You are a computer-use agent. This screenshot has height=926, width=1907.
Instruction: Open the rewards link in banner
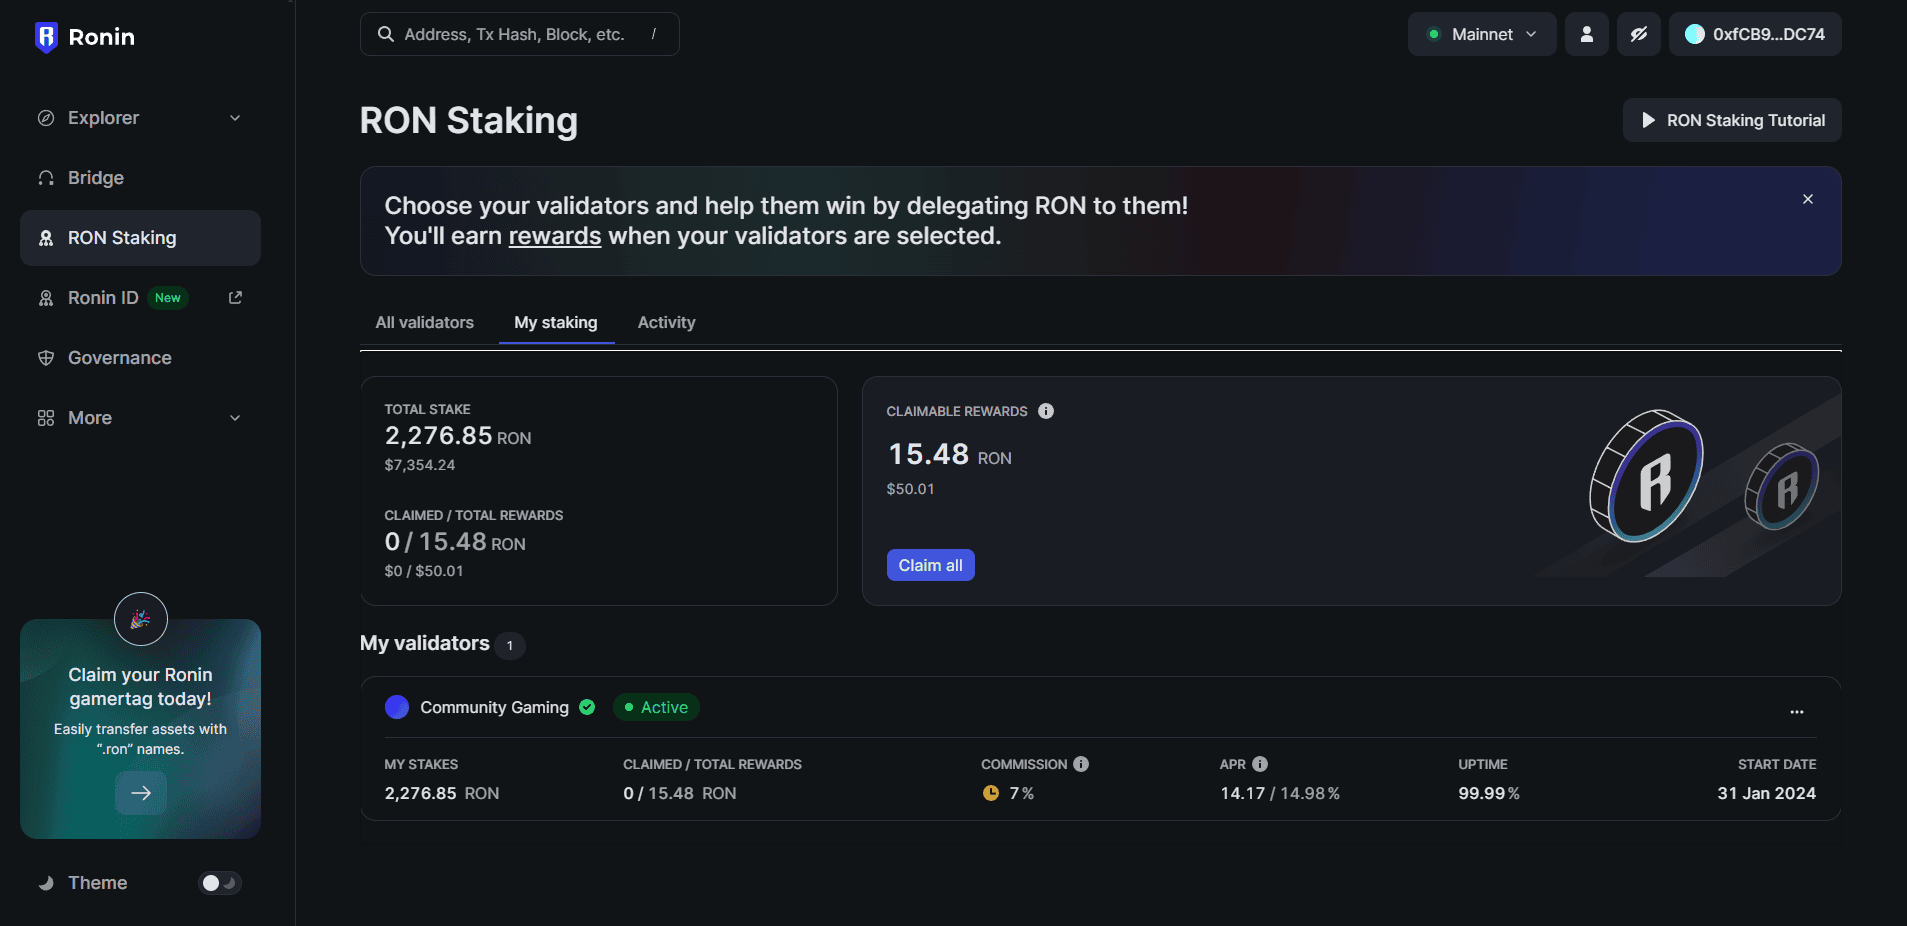pyautogui.click(x=555, y=236)
